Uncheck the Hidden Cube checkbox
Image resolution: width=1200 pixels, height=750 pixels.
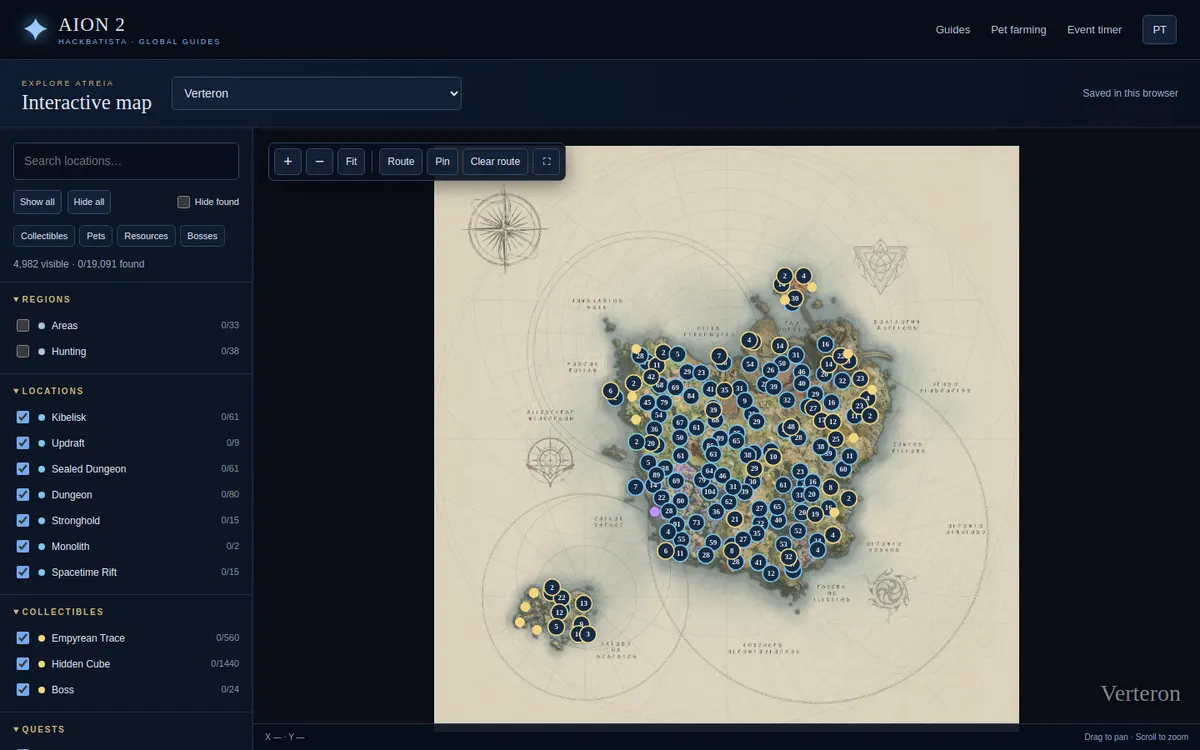[x=23, y=664]
